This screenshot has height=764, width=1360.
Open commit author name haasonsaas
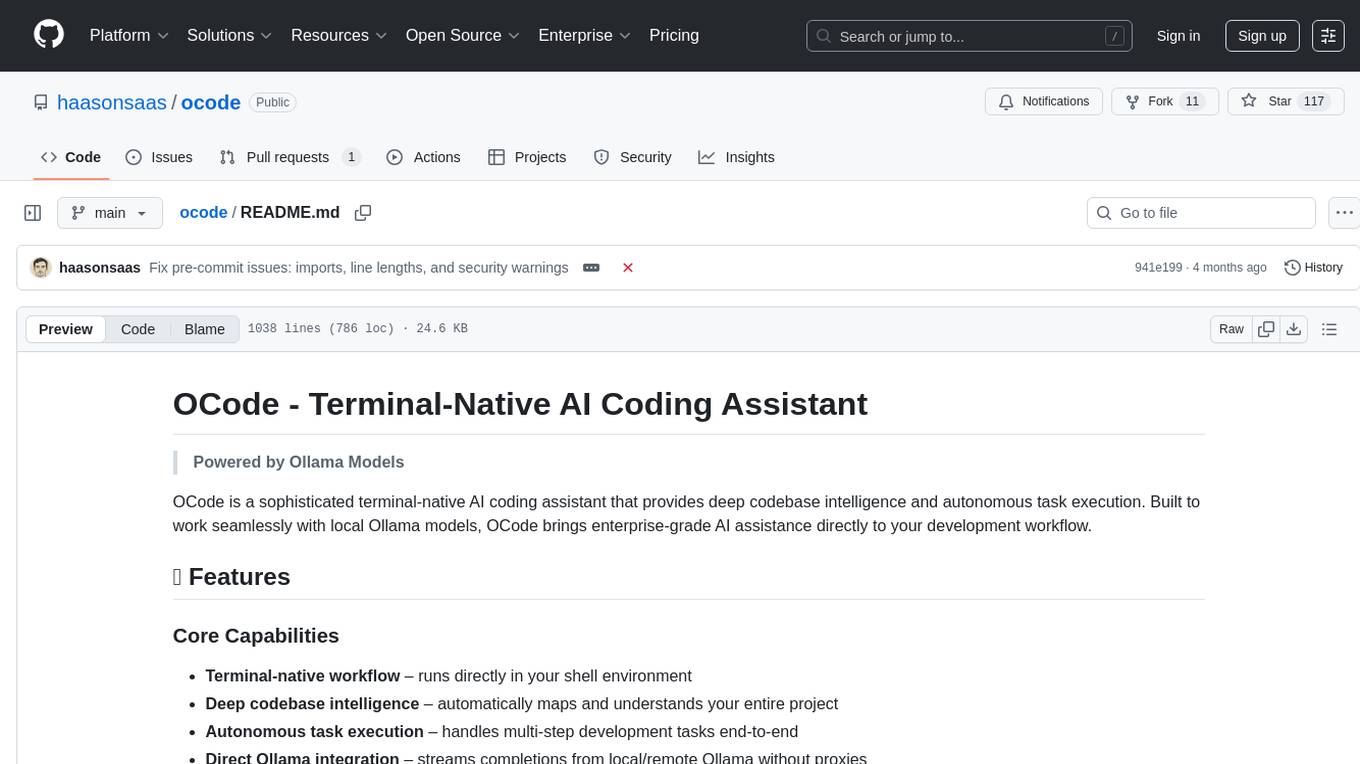click(x=100, y=268)
